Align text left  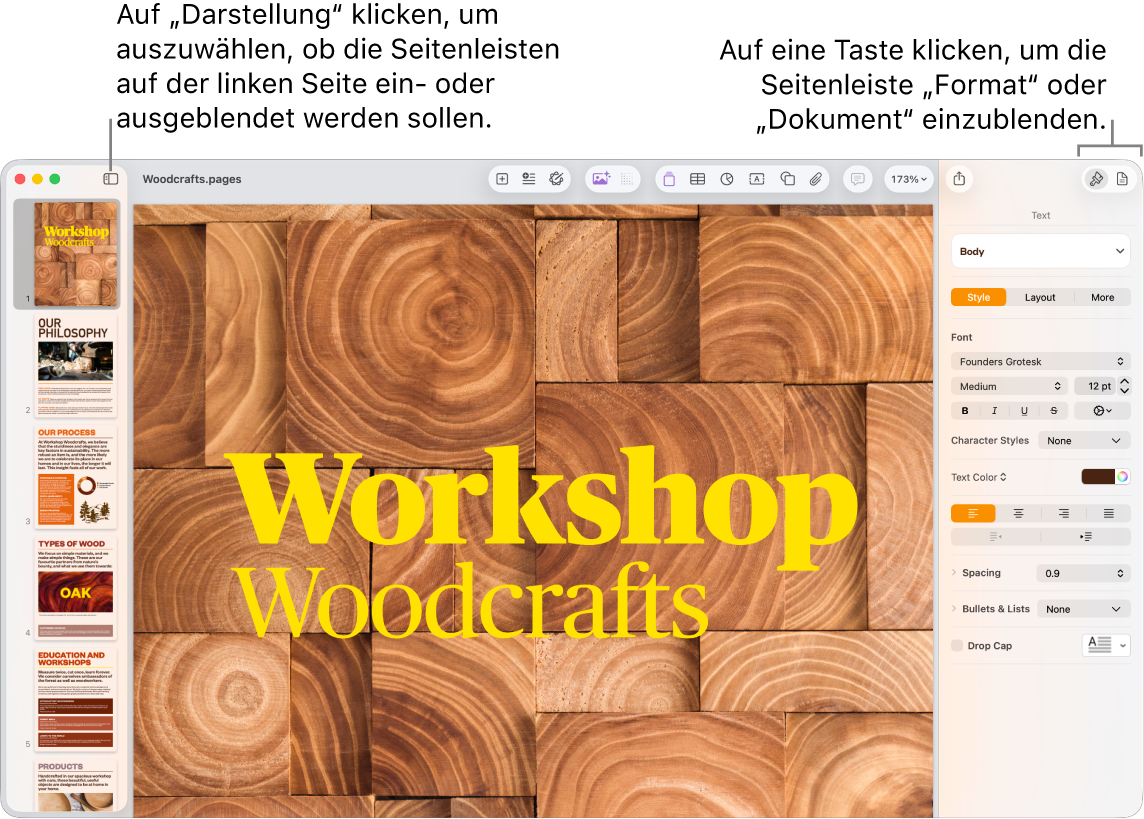(x=973, y=513)
